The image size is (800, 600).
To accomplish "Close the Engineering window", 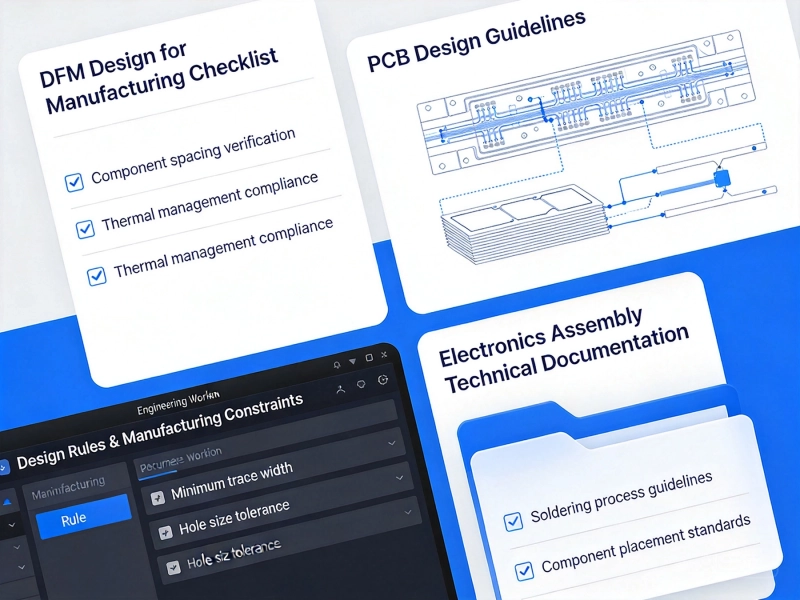I will pos(384,354).
